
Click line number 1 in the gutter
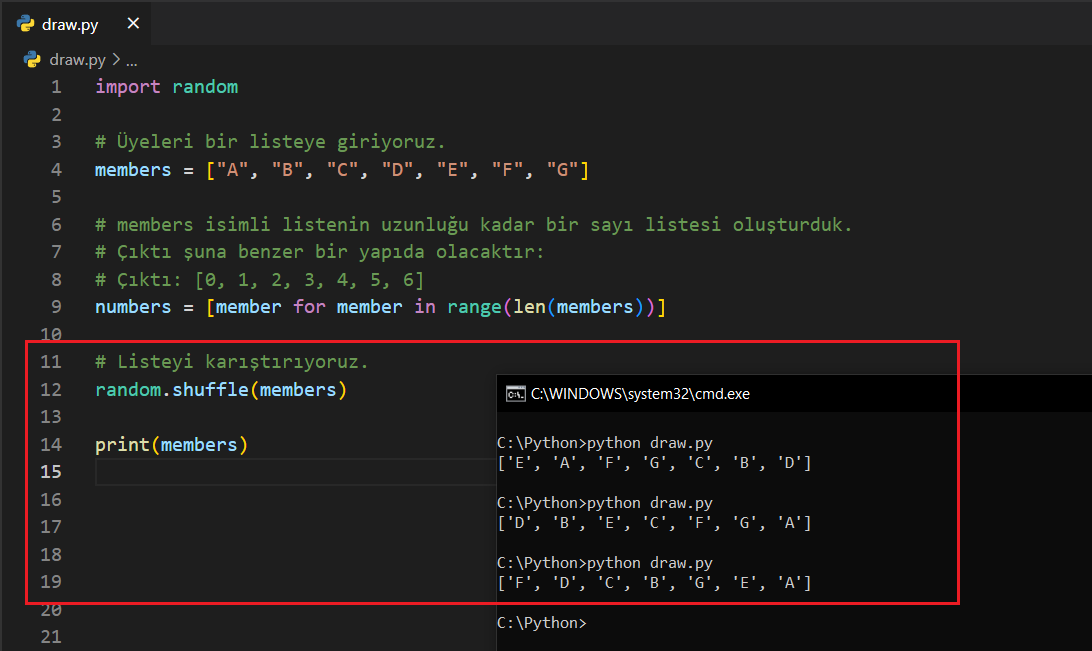(x=56, y=87)
